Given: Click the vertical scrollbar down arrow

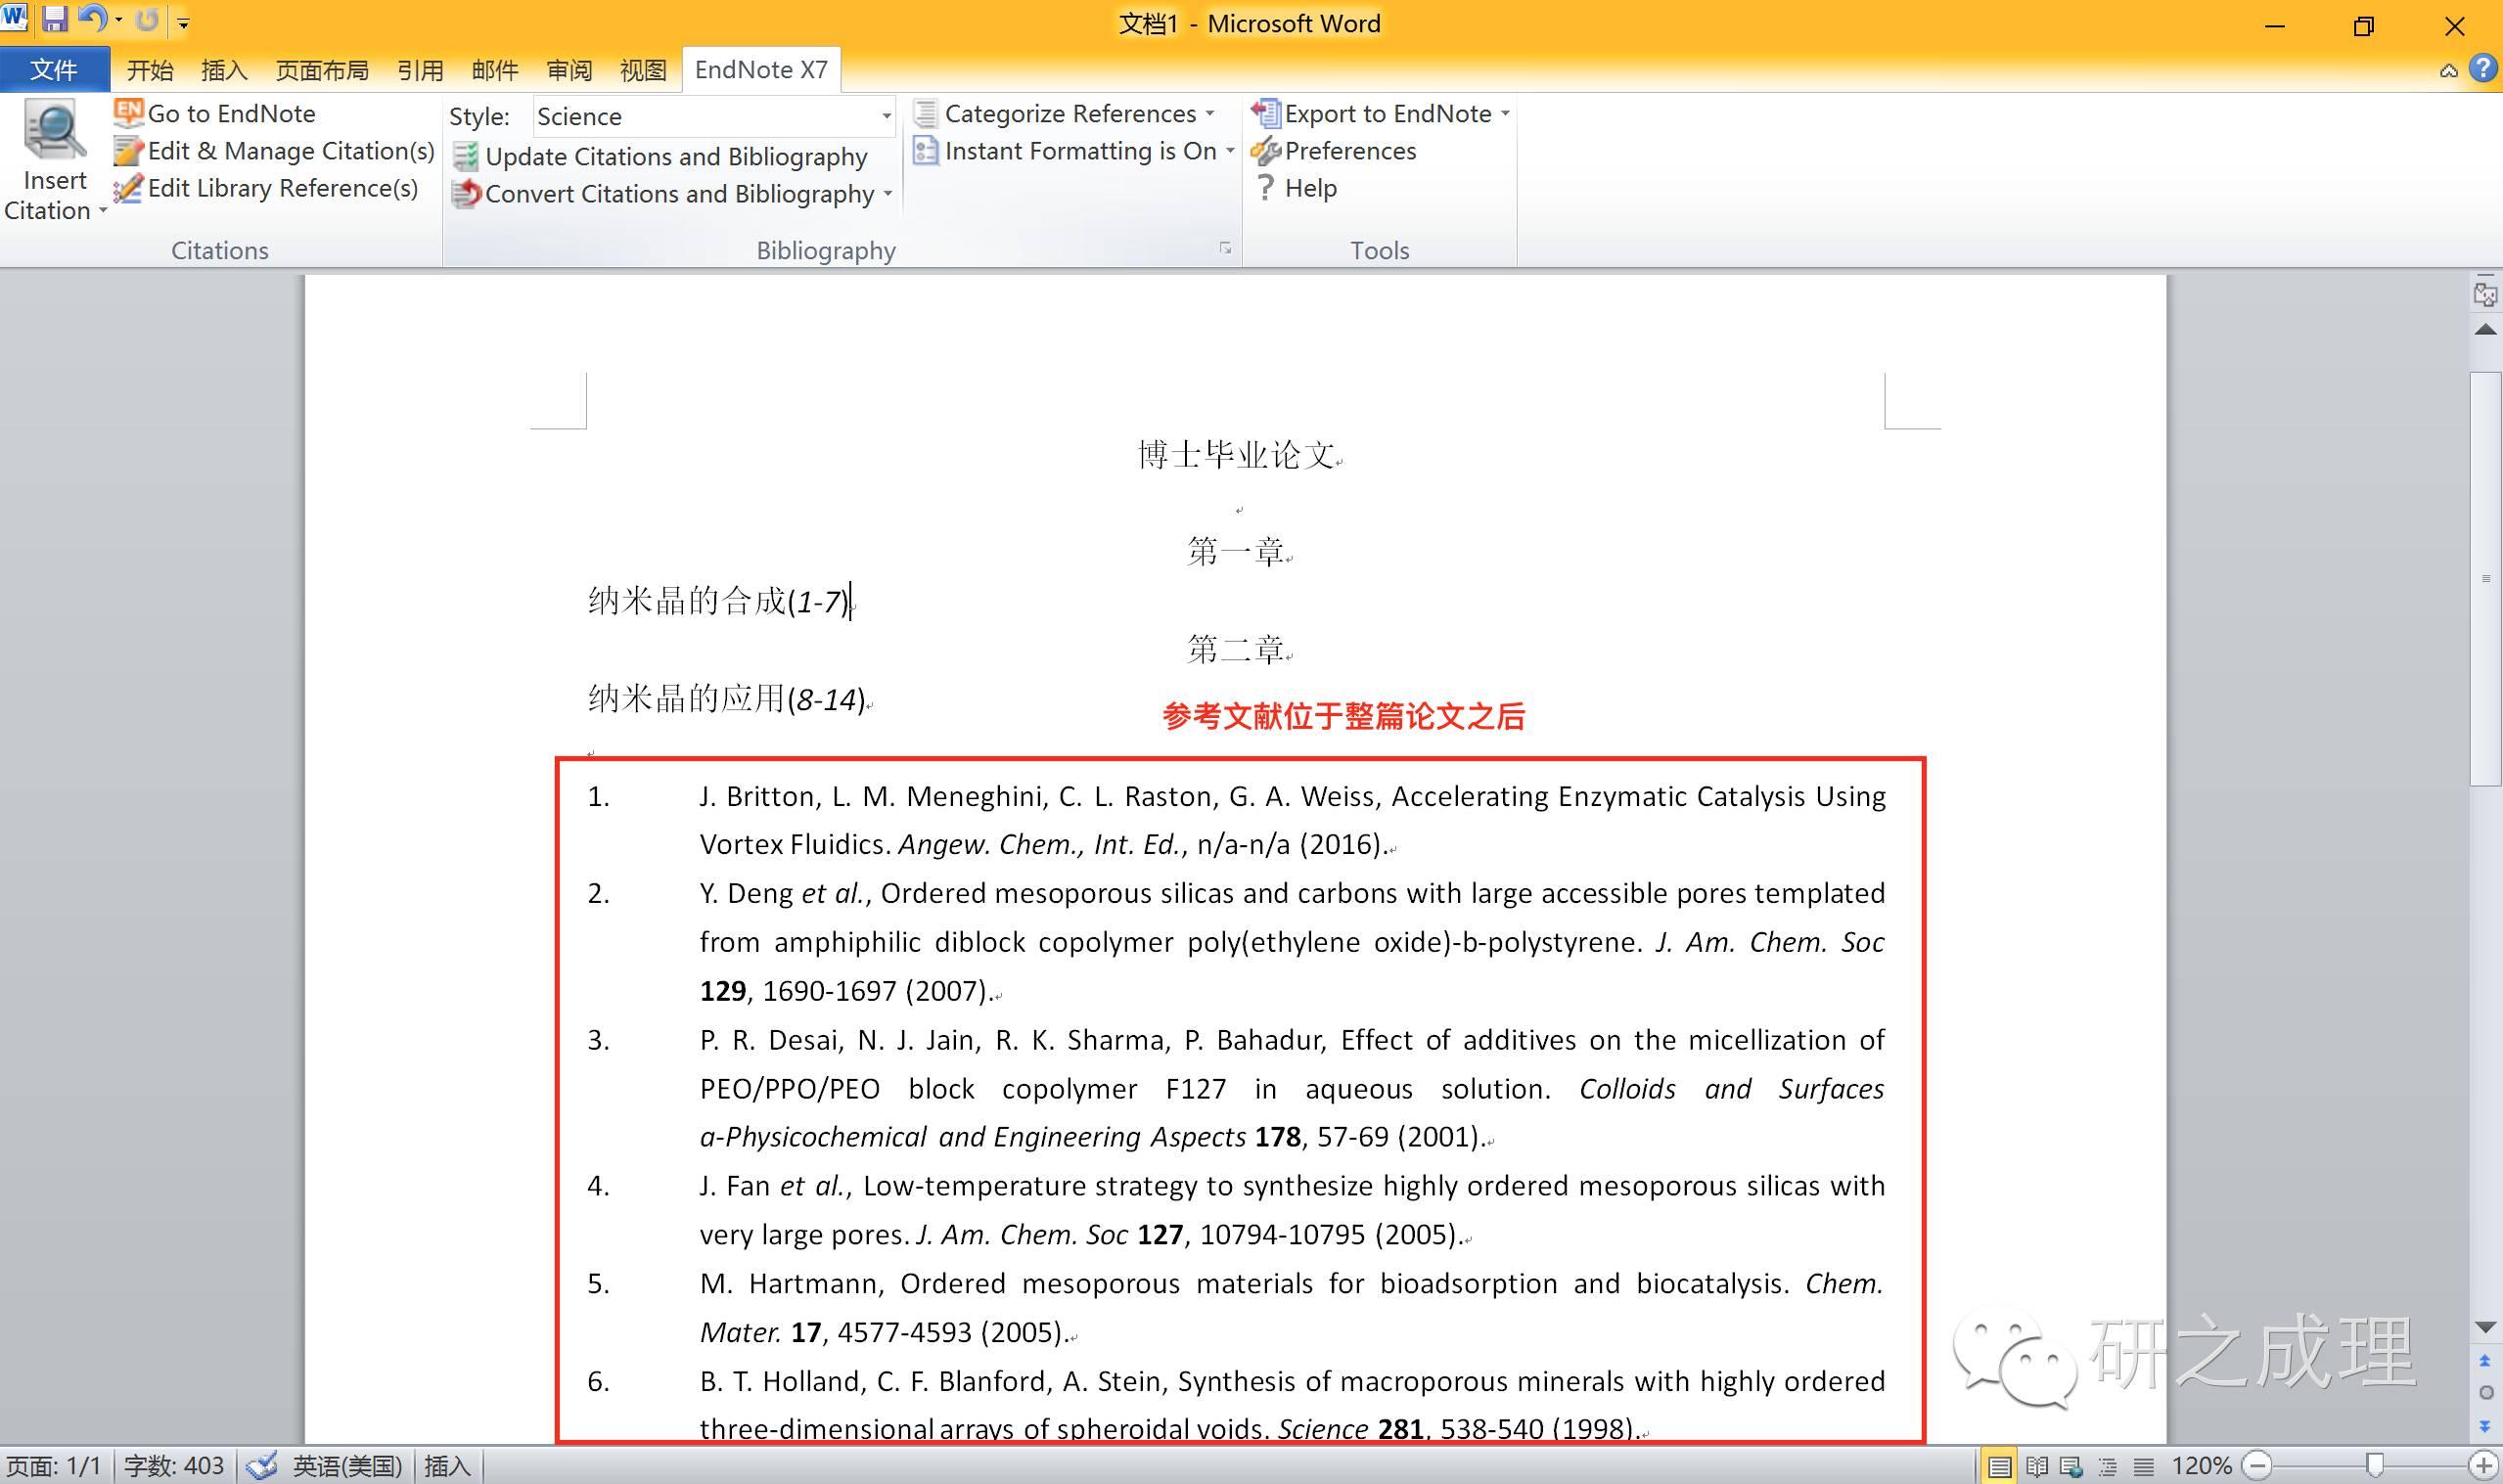Looking at the screenshot, I should click(x=2485, y=1327).
